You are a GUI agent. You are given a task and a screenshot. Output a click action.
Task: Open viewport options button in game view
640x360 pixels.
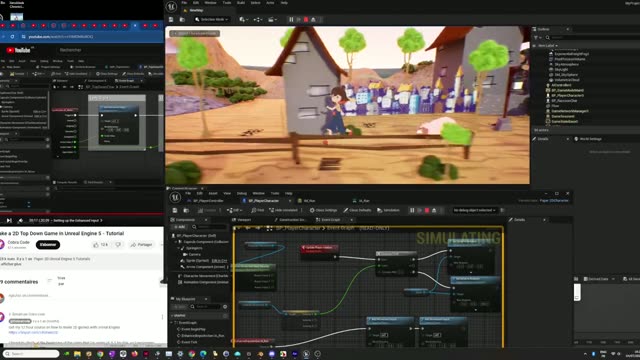[x=174, y=33]
